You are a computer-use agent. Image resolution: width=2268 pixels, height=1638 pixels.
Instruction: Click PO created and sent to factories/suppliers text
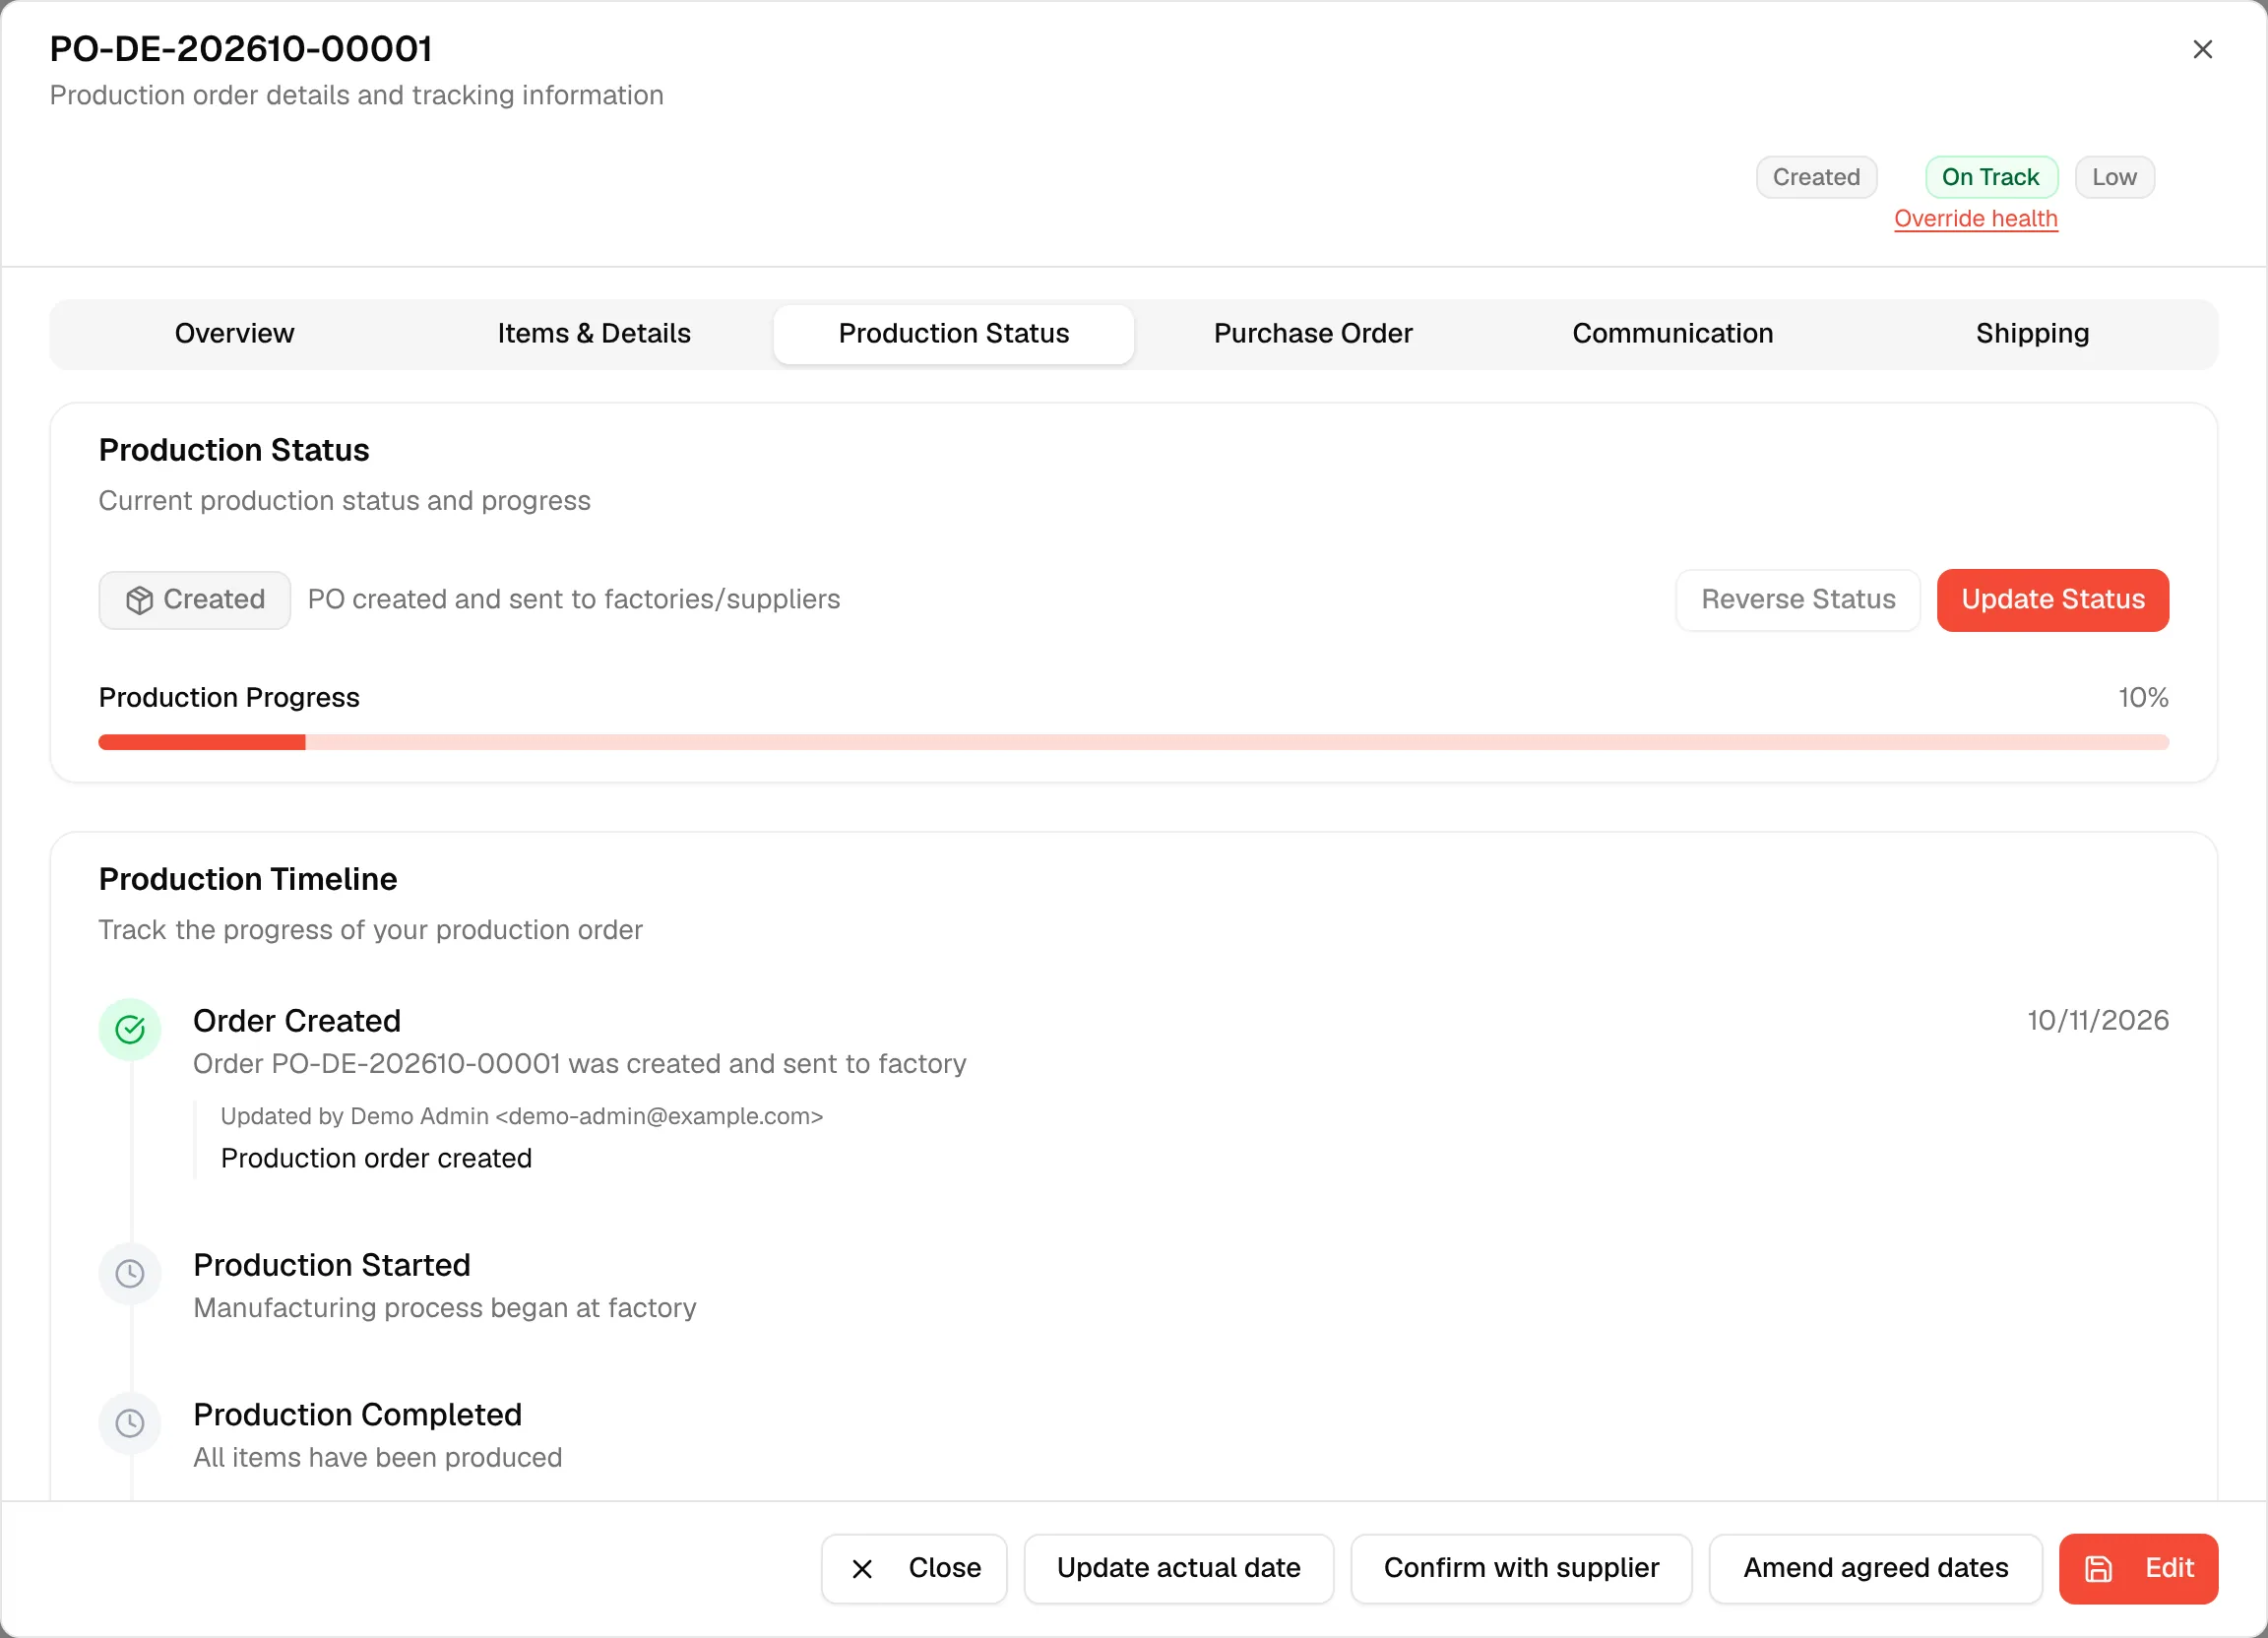coord(573,600)
